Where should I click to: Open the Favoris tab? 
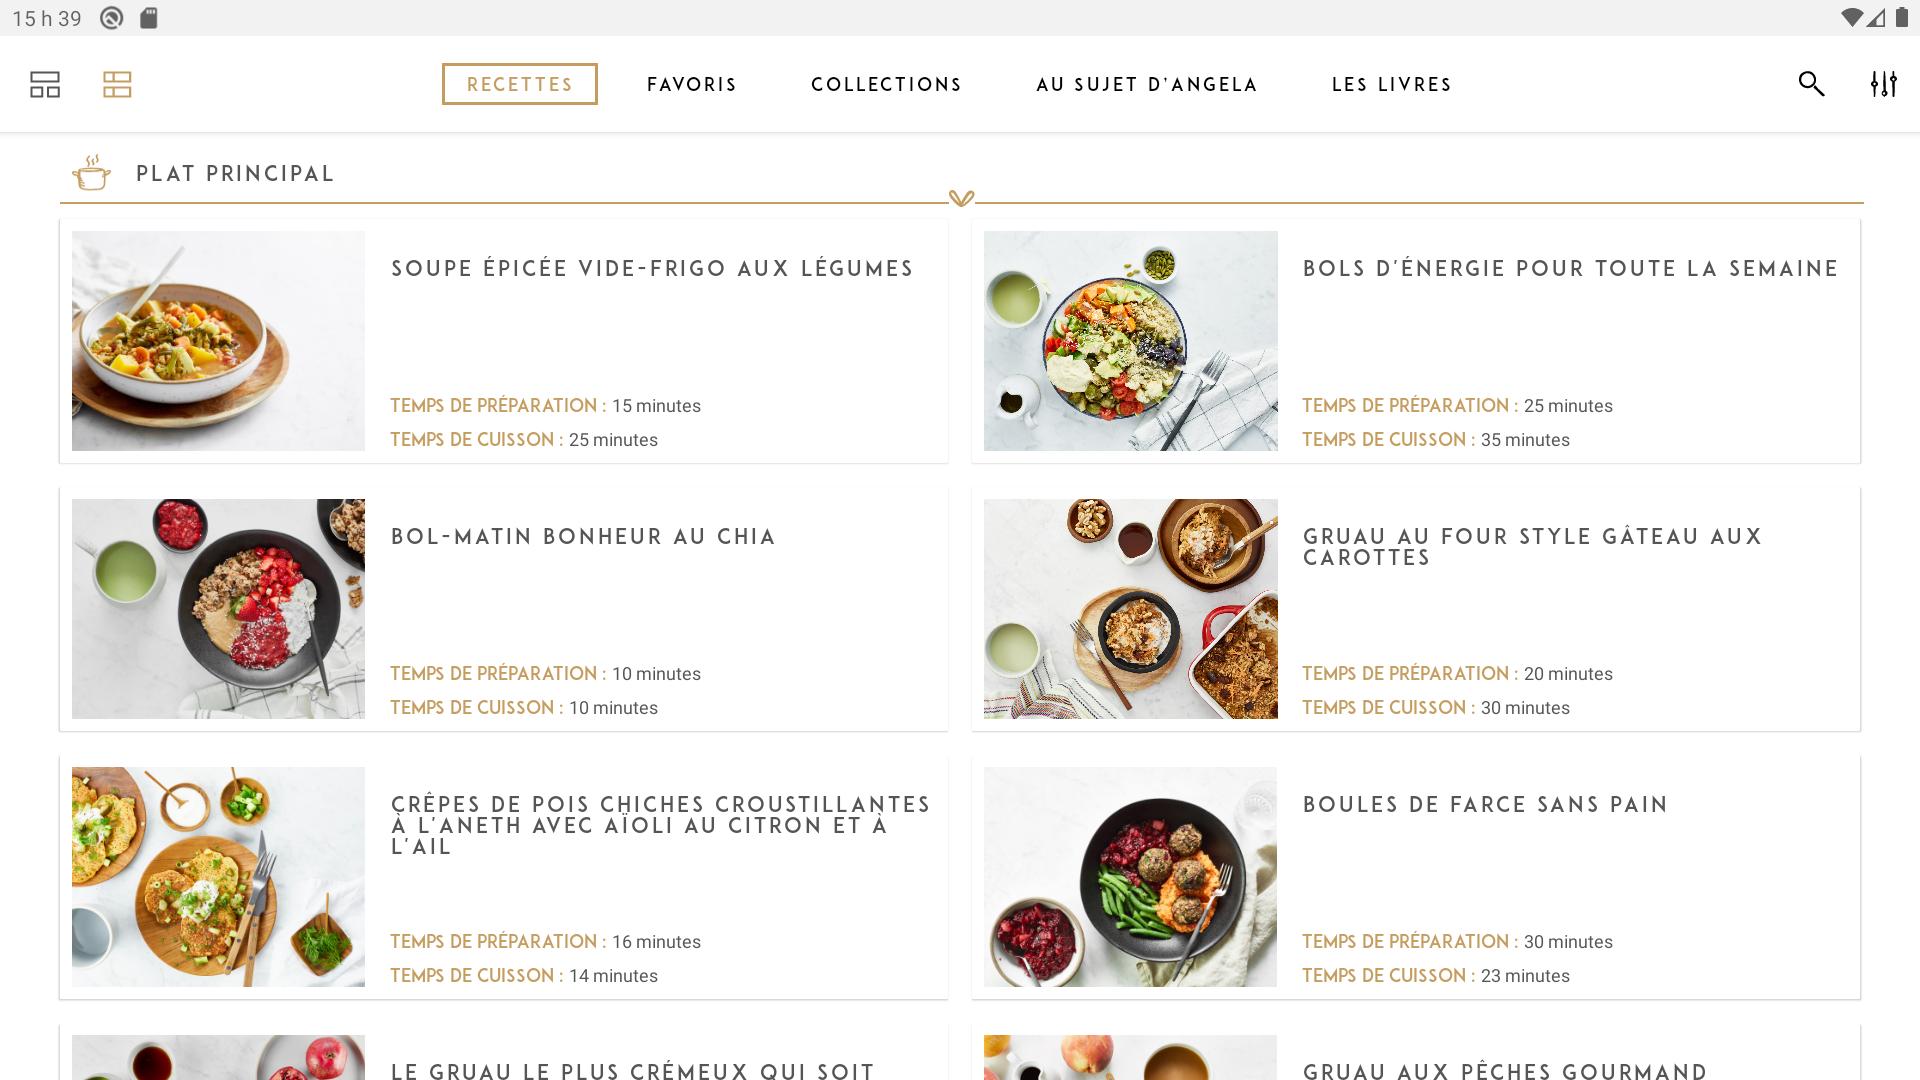tap(692, 85)
